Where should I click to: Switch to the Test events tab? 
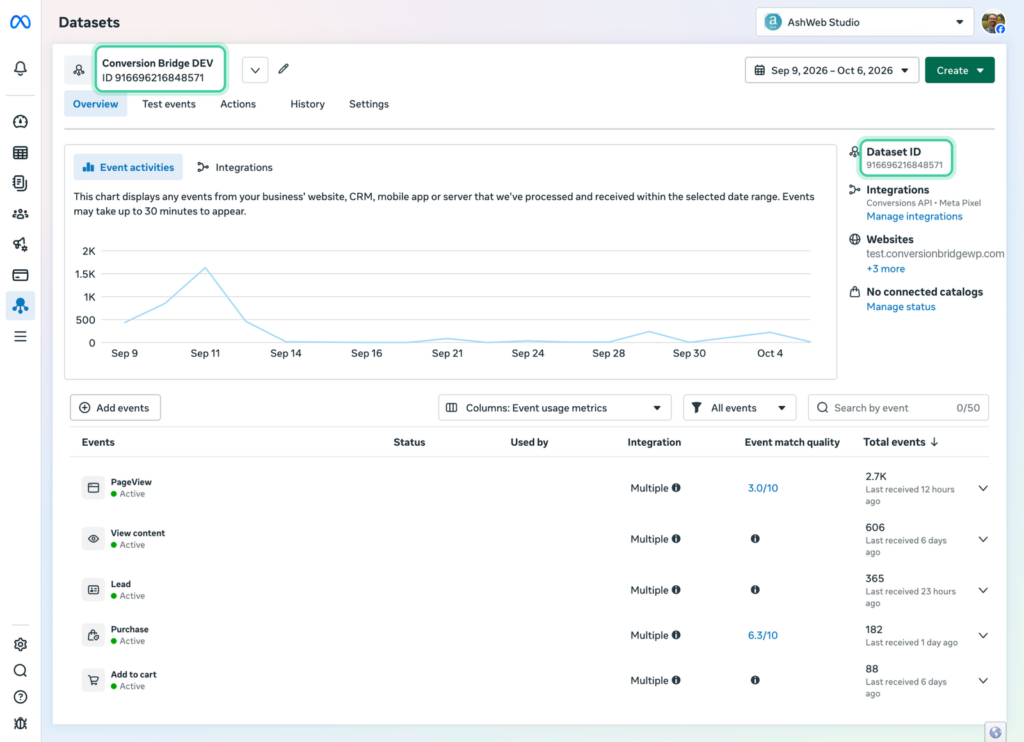pos(168,104)
